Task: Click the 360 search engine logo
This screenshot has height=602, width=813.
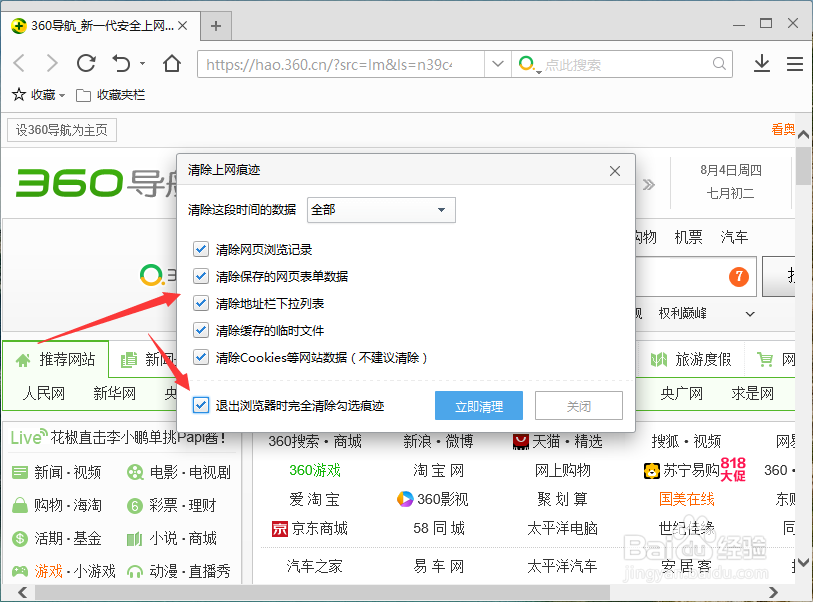Action: 526,63
